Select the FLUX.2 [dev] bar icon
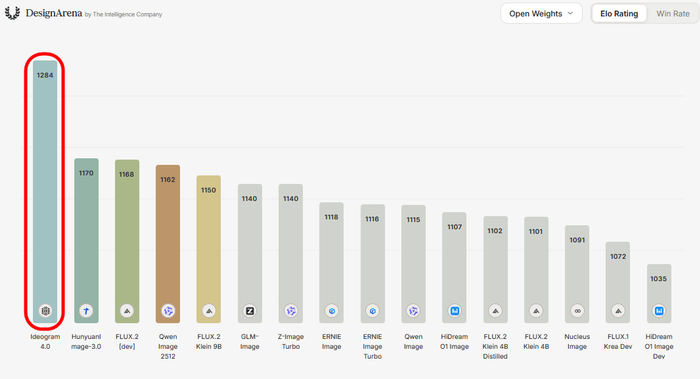The width and height of the screenshot is (700, 379). point(127,311)
